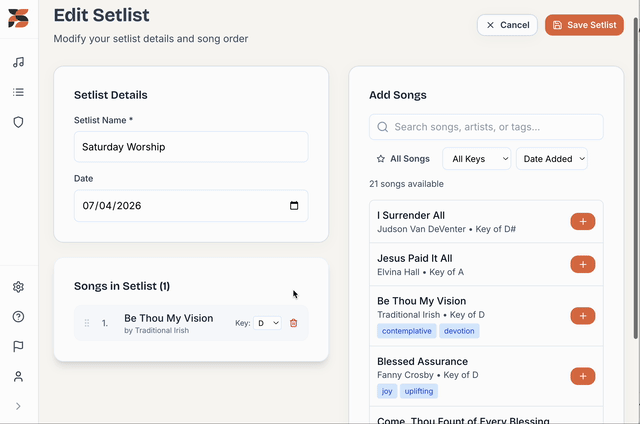
Task: Open settings gear in the sidebar
Action: click(x=18, y=287)
